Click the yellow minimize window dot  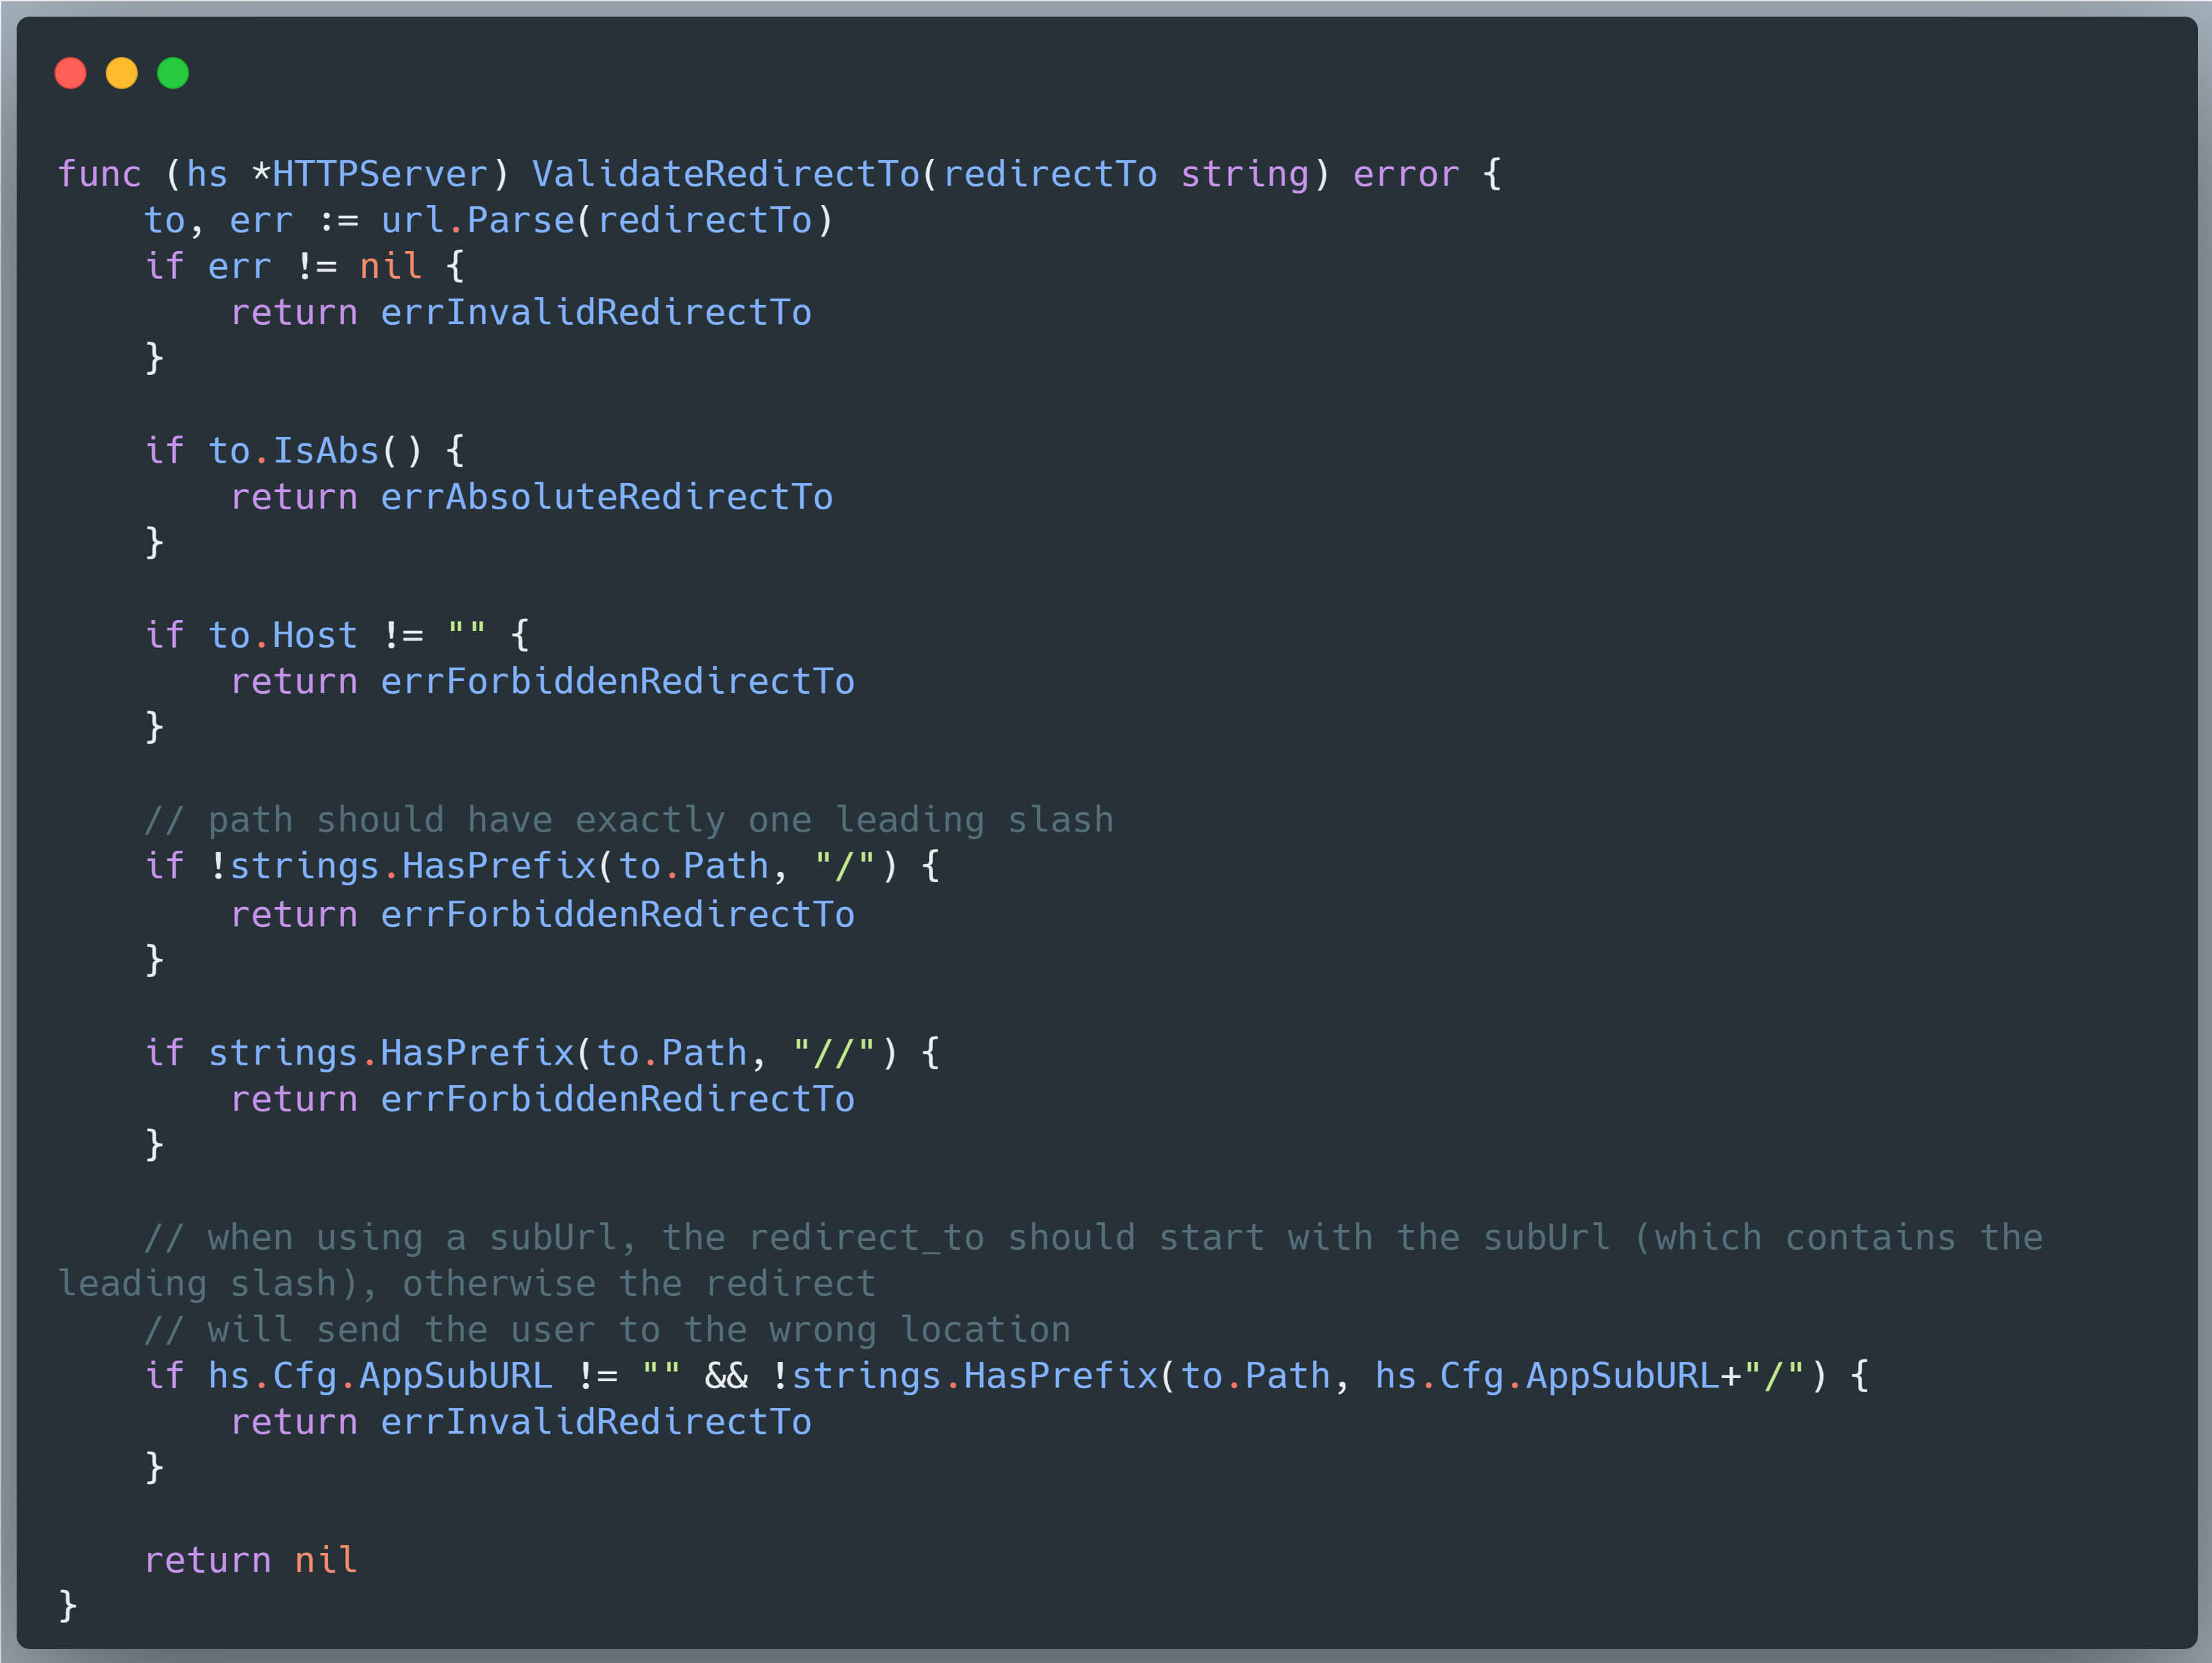[122, 73]
